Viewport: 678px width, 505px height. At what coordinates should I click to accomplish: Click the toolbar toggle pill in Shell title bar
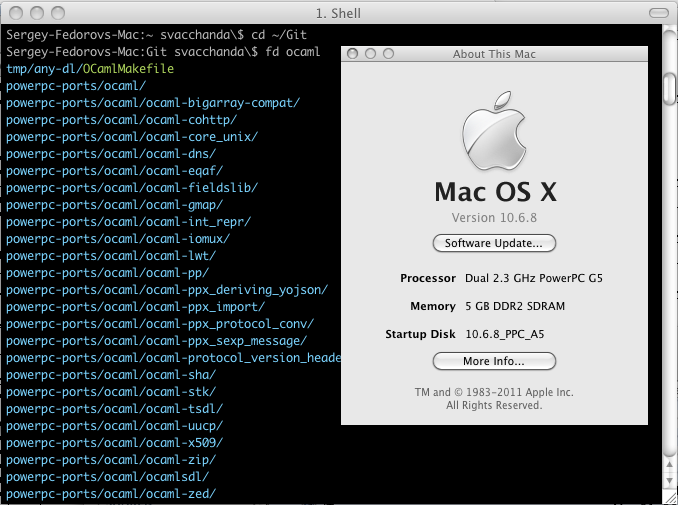click(x=659, y=13)
